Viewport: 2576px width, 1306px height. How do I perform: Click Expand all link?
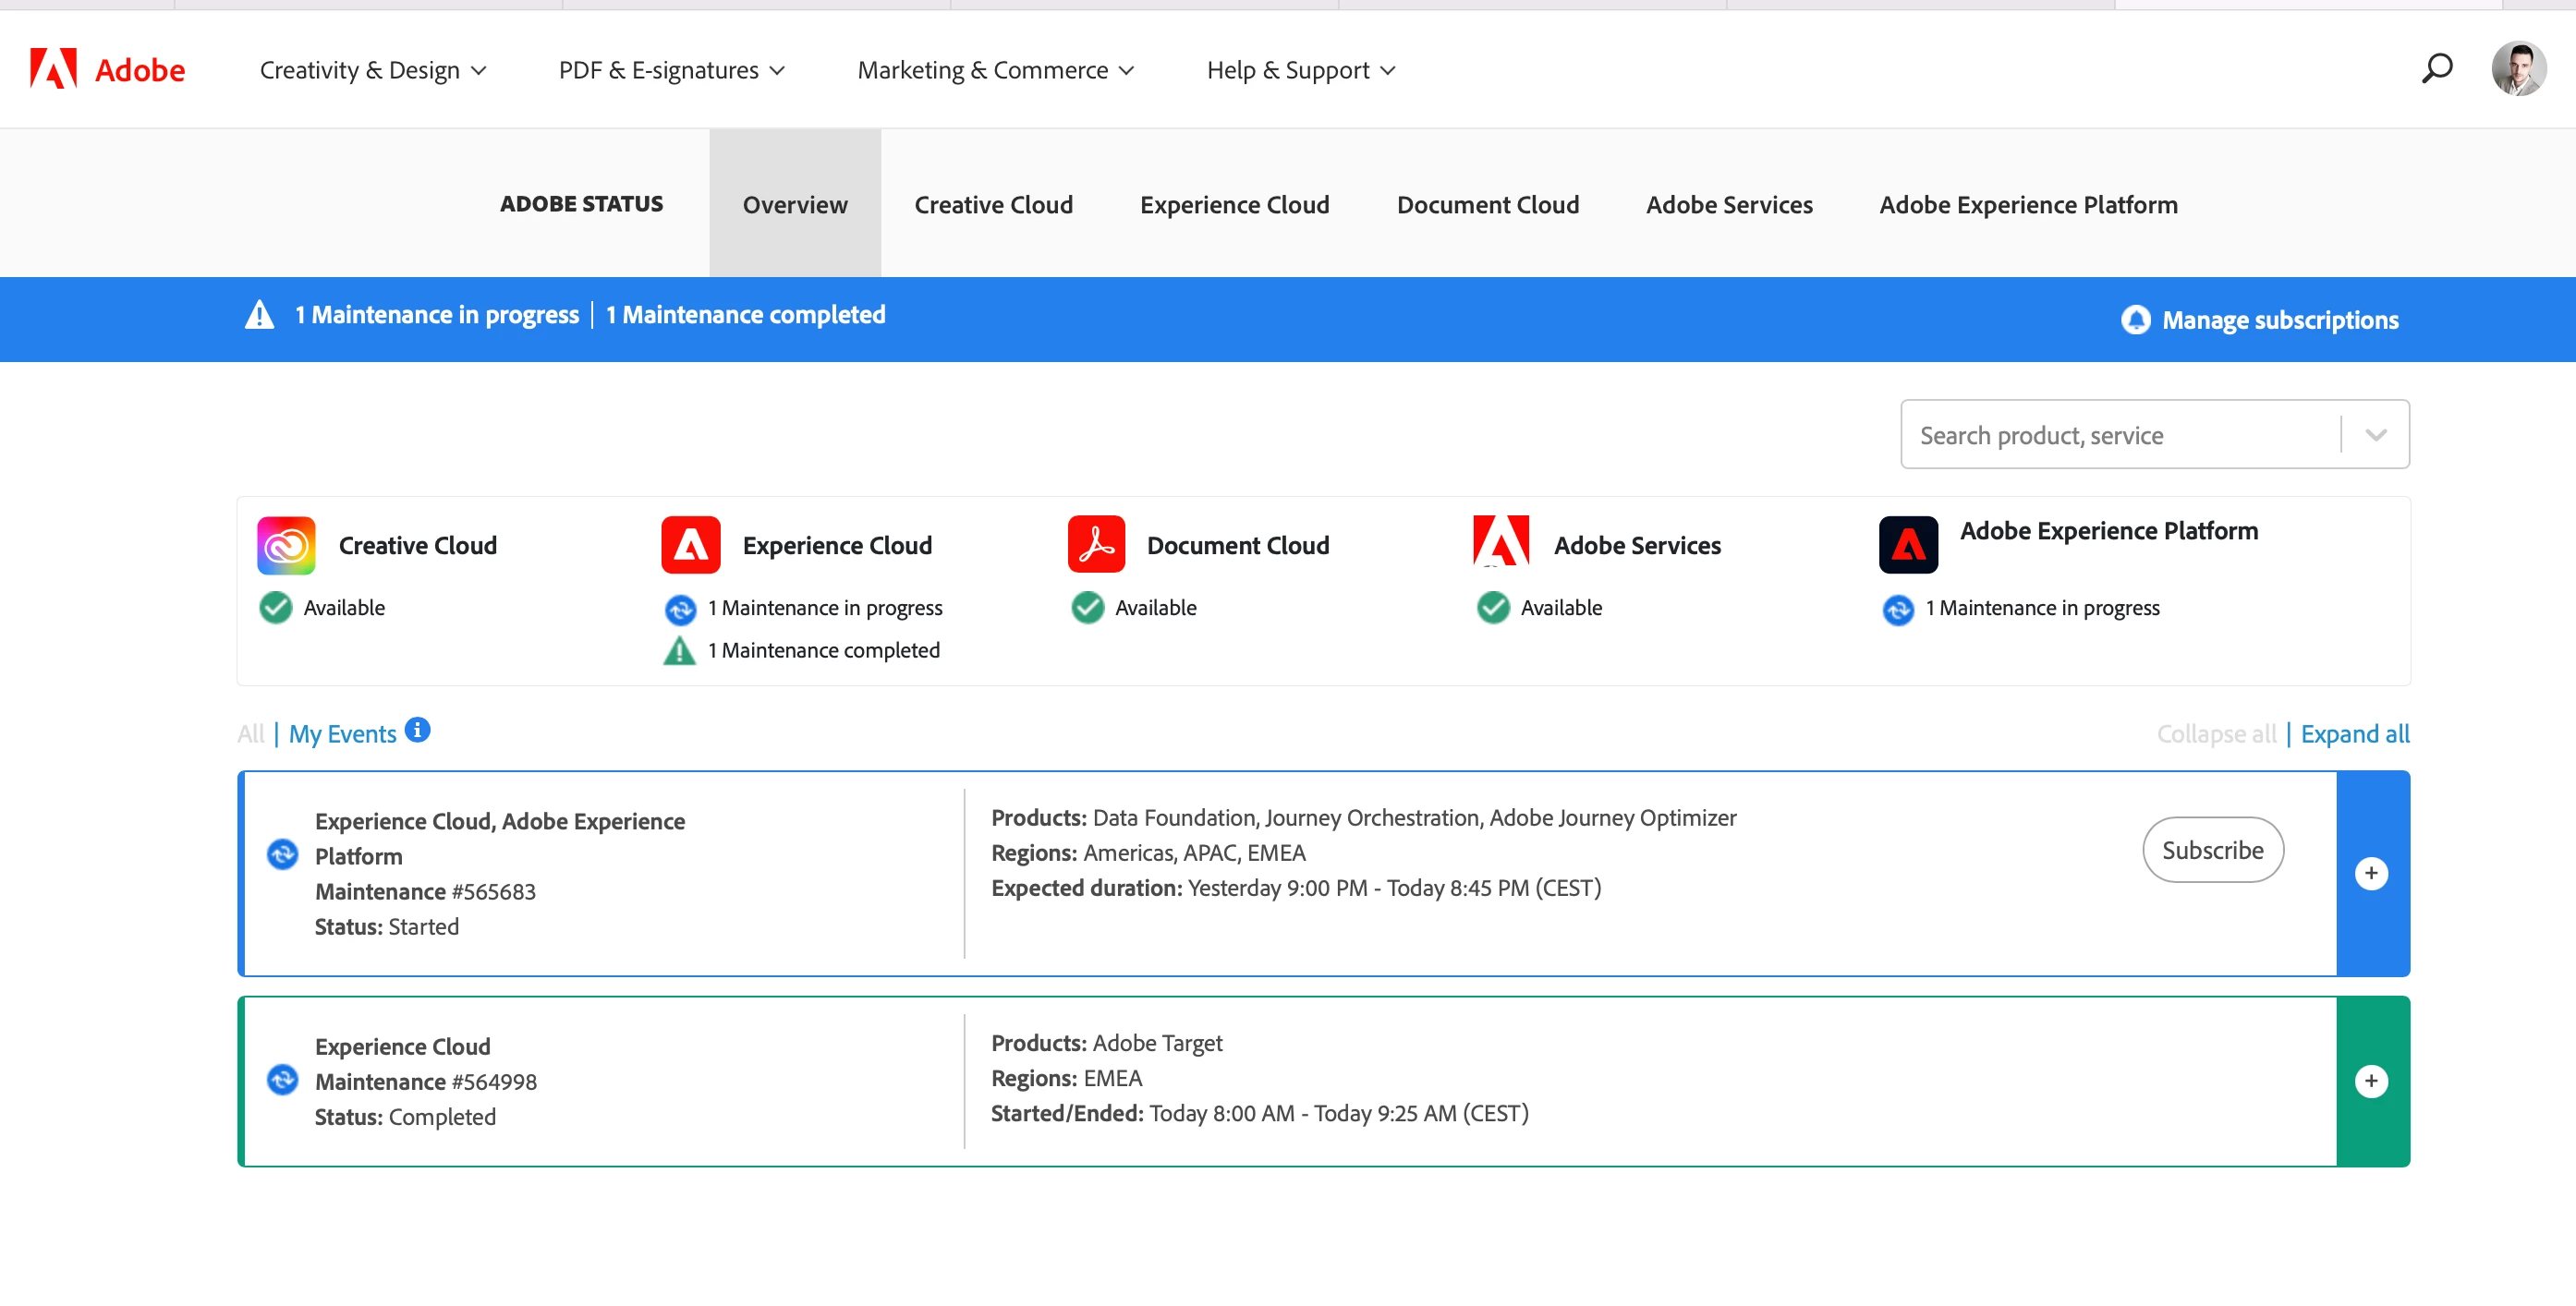point(2354,734)
